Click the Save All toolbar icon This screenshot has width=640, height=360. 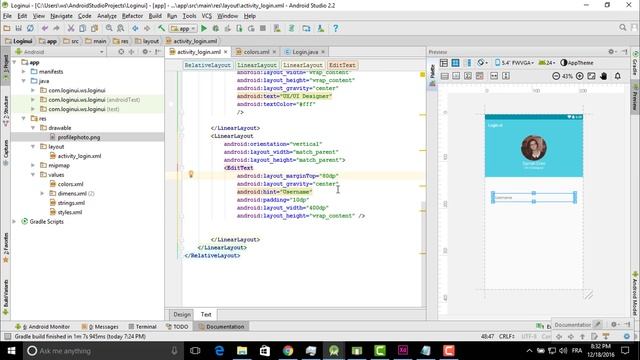[x=18, y=28]
